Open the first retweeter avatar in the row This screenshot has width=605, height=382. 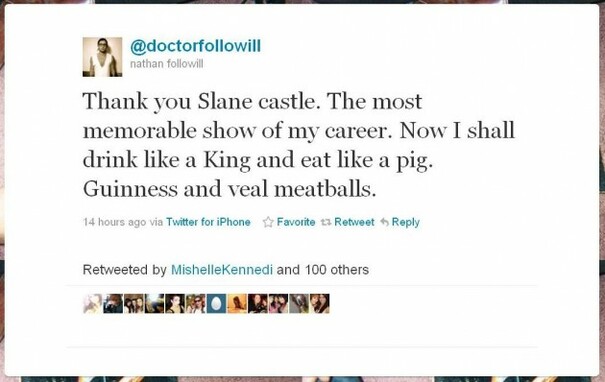point(93,303)
